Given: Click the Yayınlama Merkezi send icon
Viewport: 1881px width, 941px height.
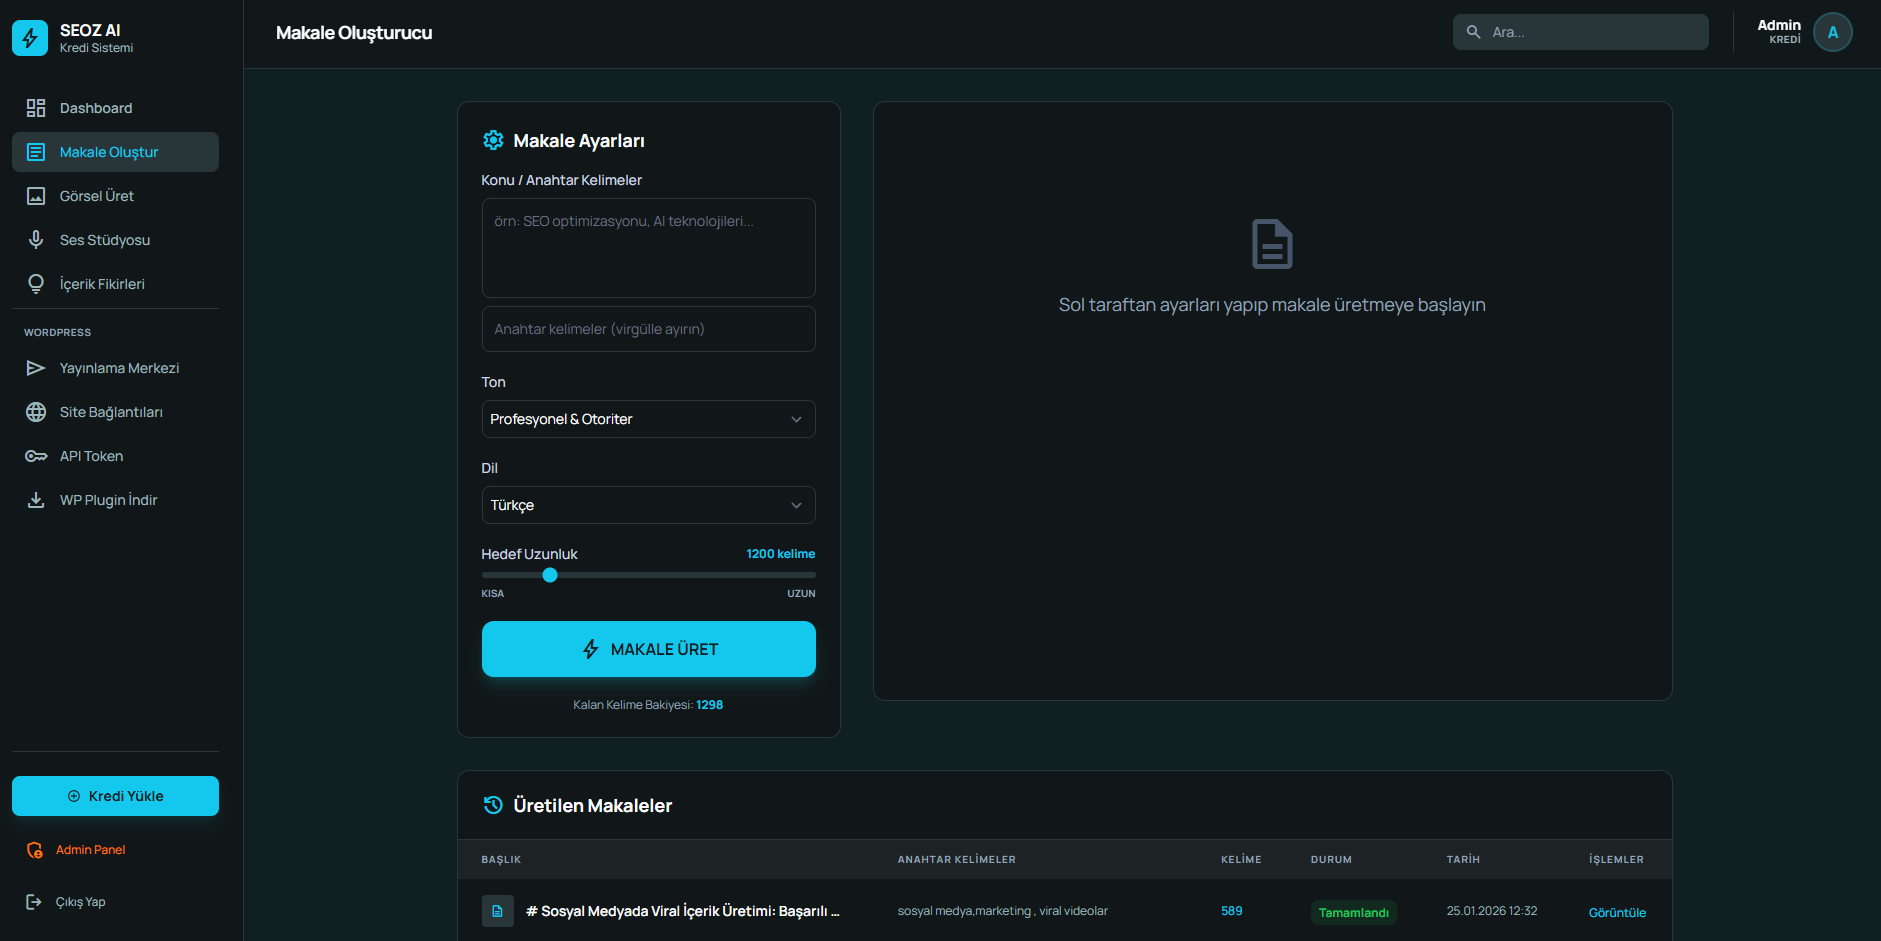Looking at the screenshot, I should [36, 368].
